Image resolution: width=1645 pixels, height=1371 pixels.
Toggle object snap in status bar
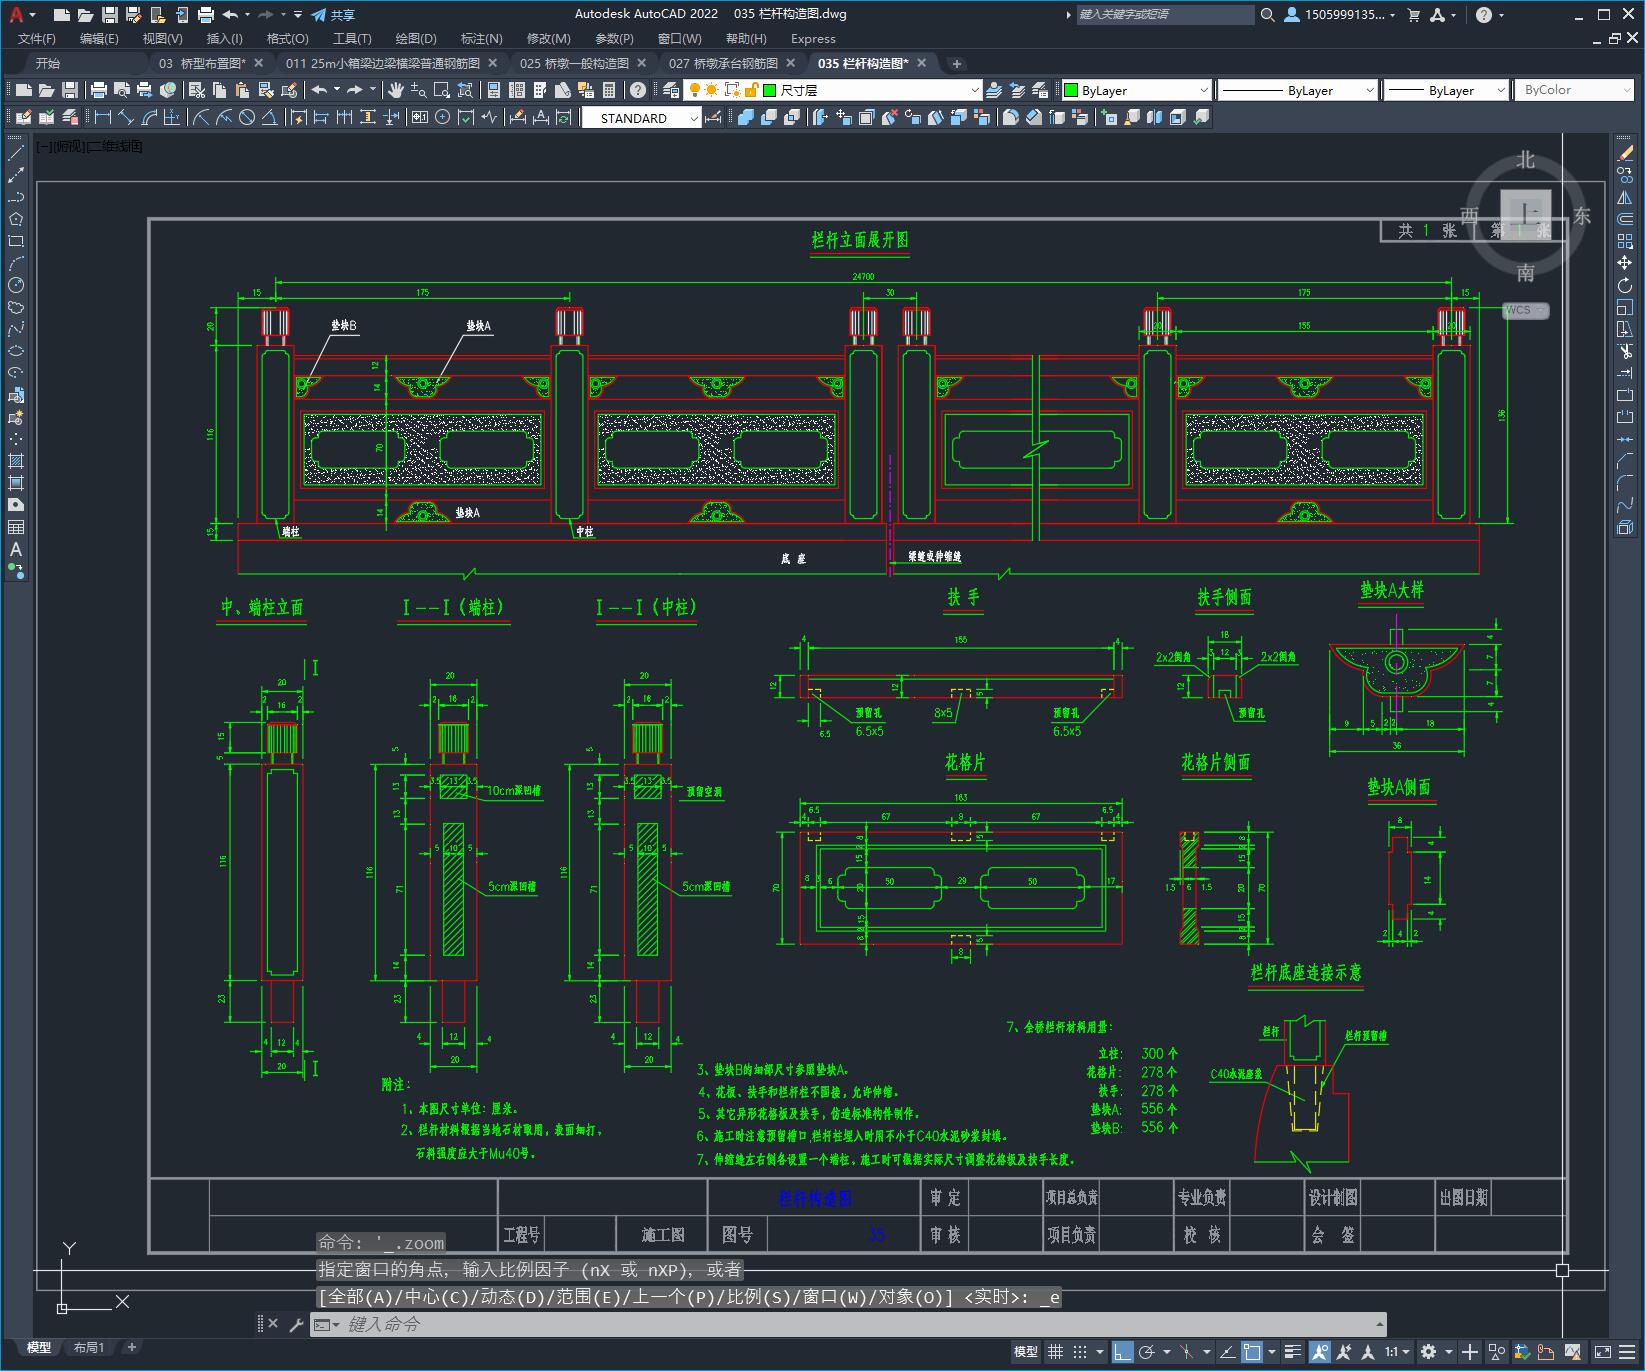(1252, 1351)
